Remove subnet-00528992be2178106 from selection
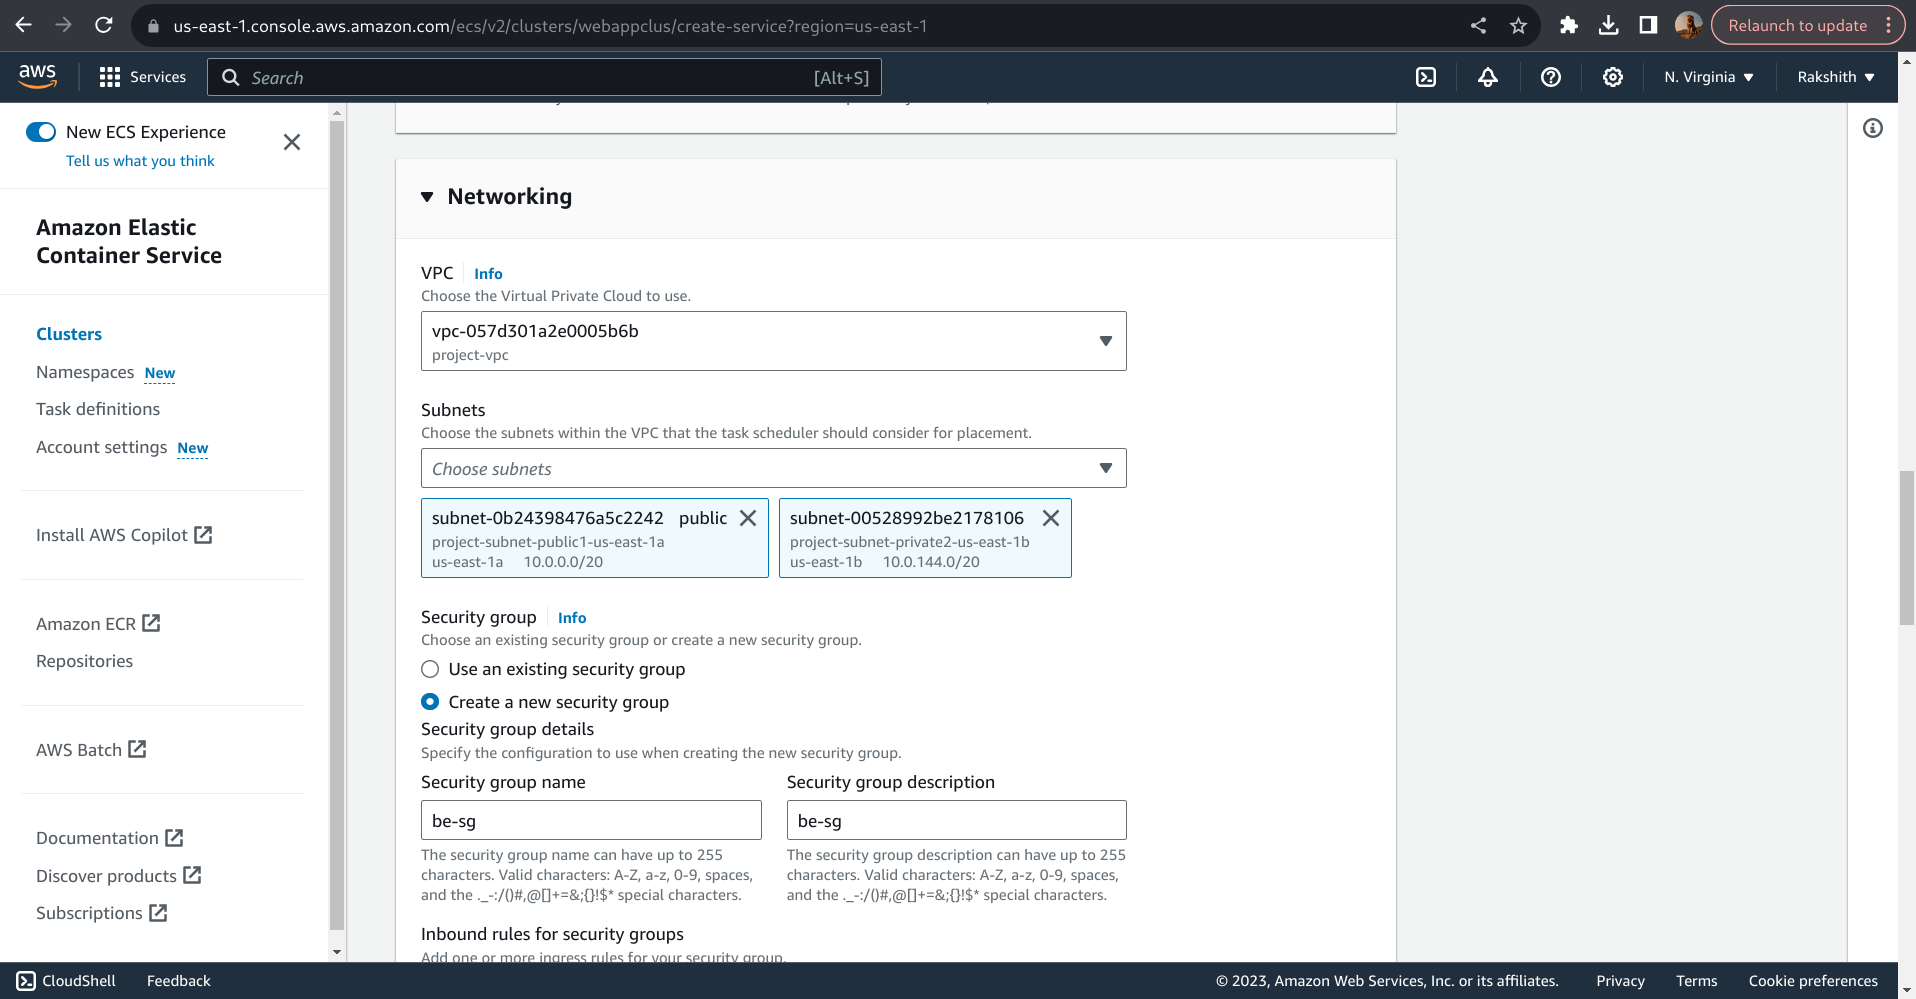 1051,518
